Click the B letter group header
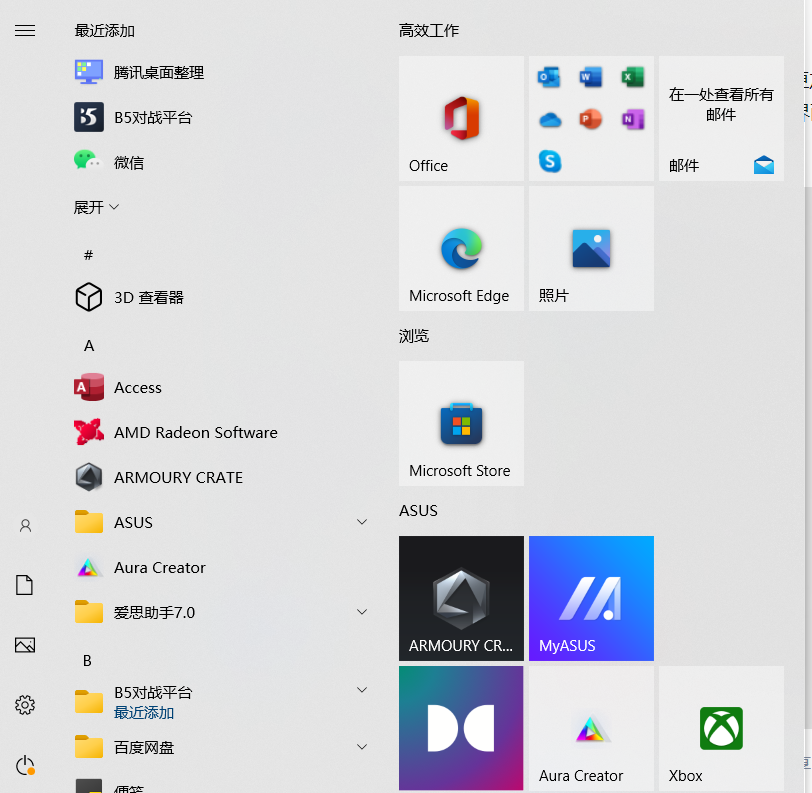This screenshot has height=793, width=812. click(x=88, y=661)
